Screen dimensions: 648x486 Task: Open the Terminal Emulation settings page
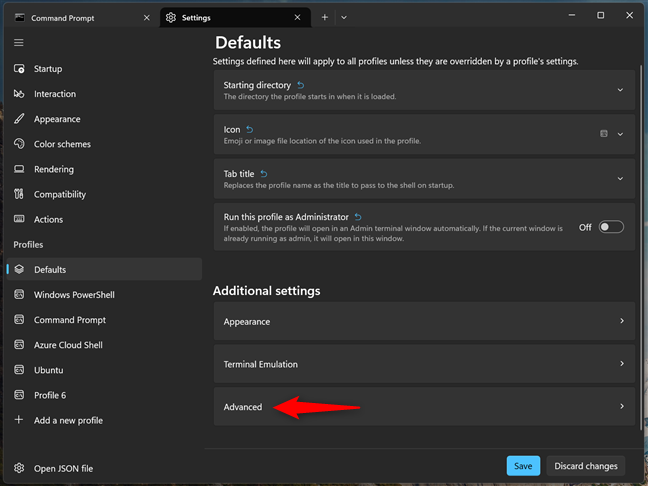(424, 364)
